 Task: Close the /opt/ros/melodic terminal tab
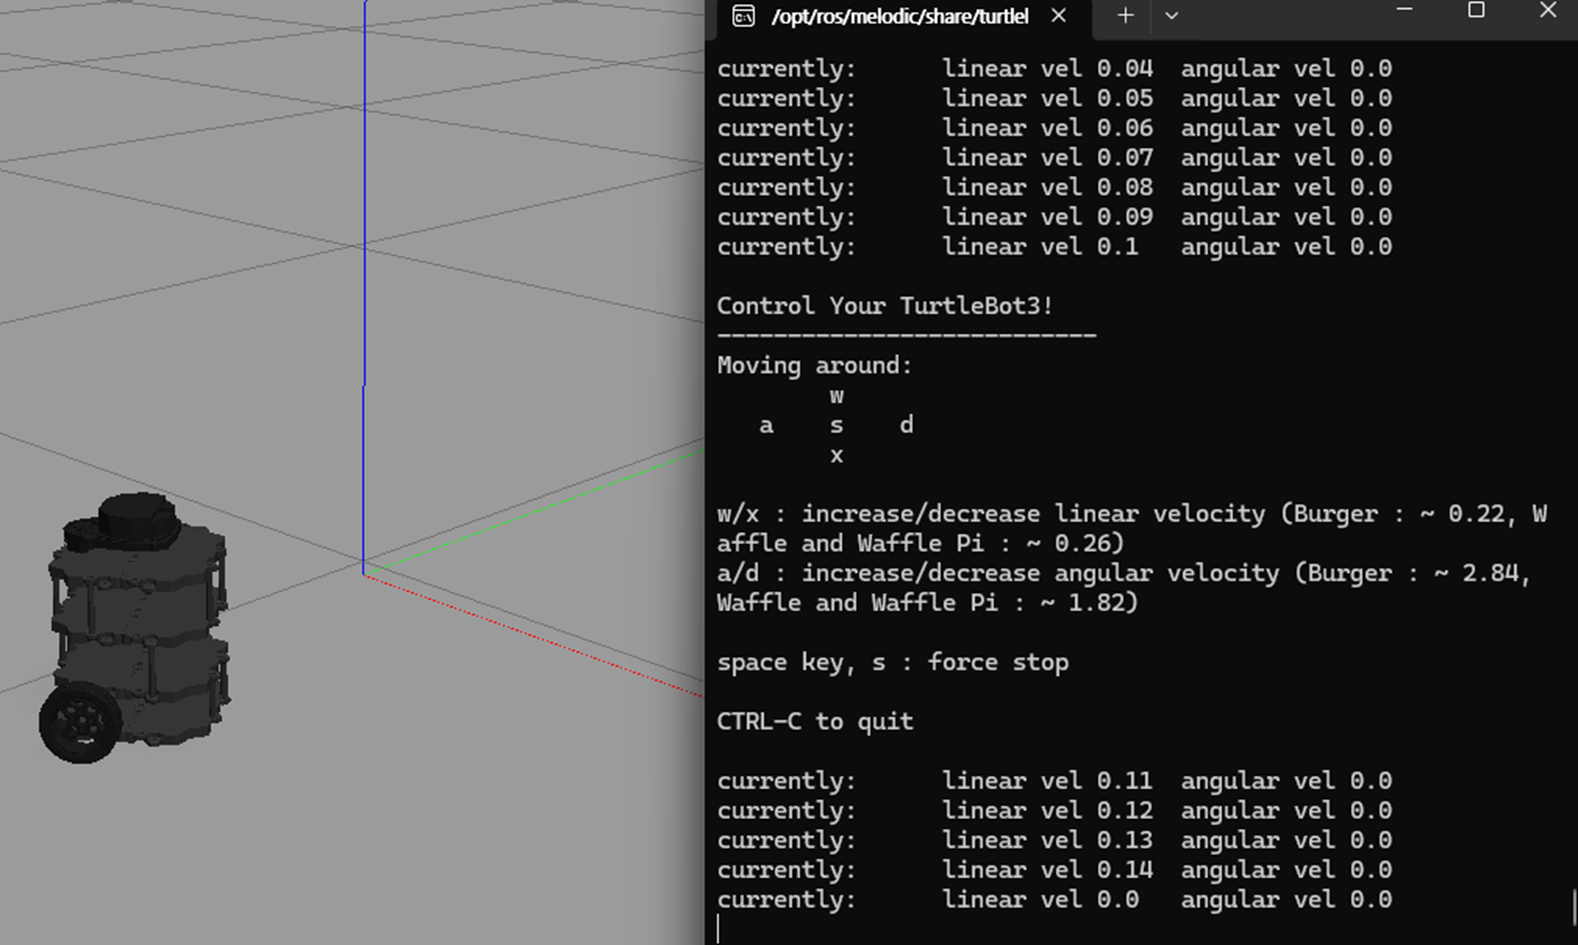click(x=1058, y=16)
